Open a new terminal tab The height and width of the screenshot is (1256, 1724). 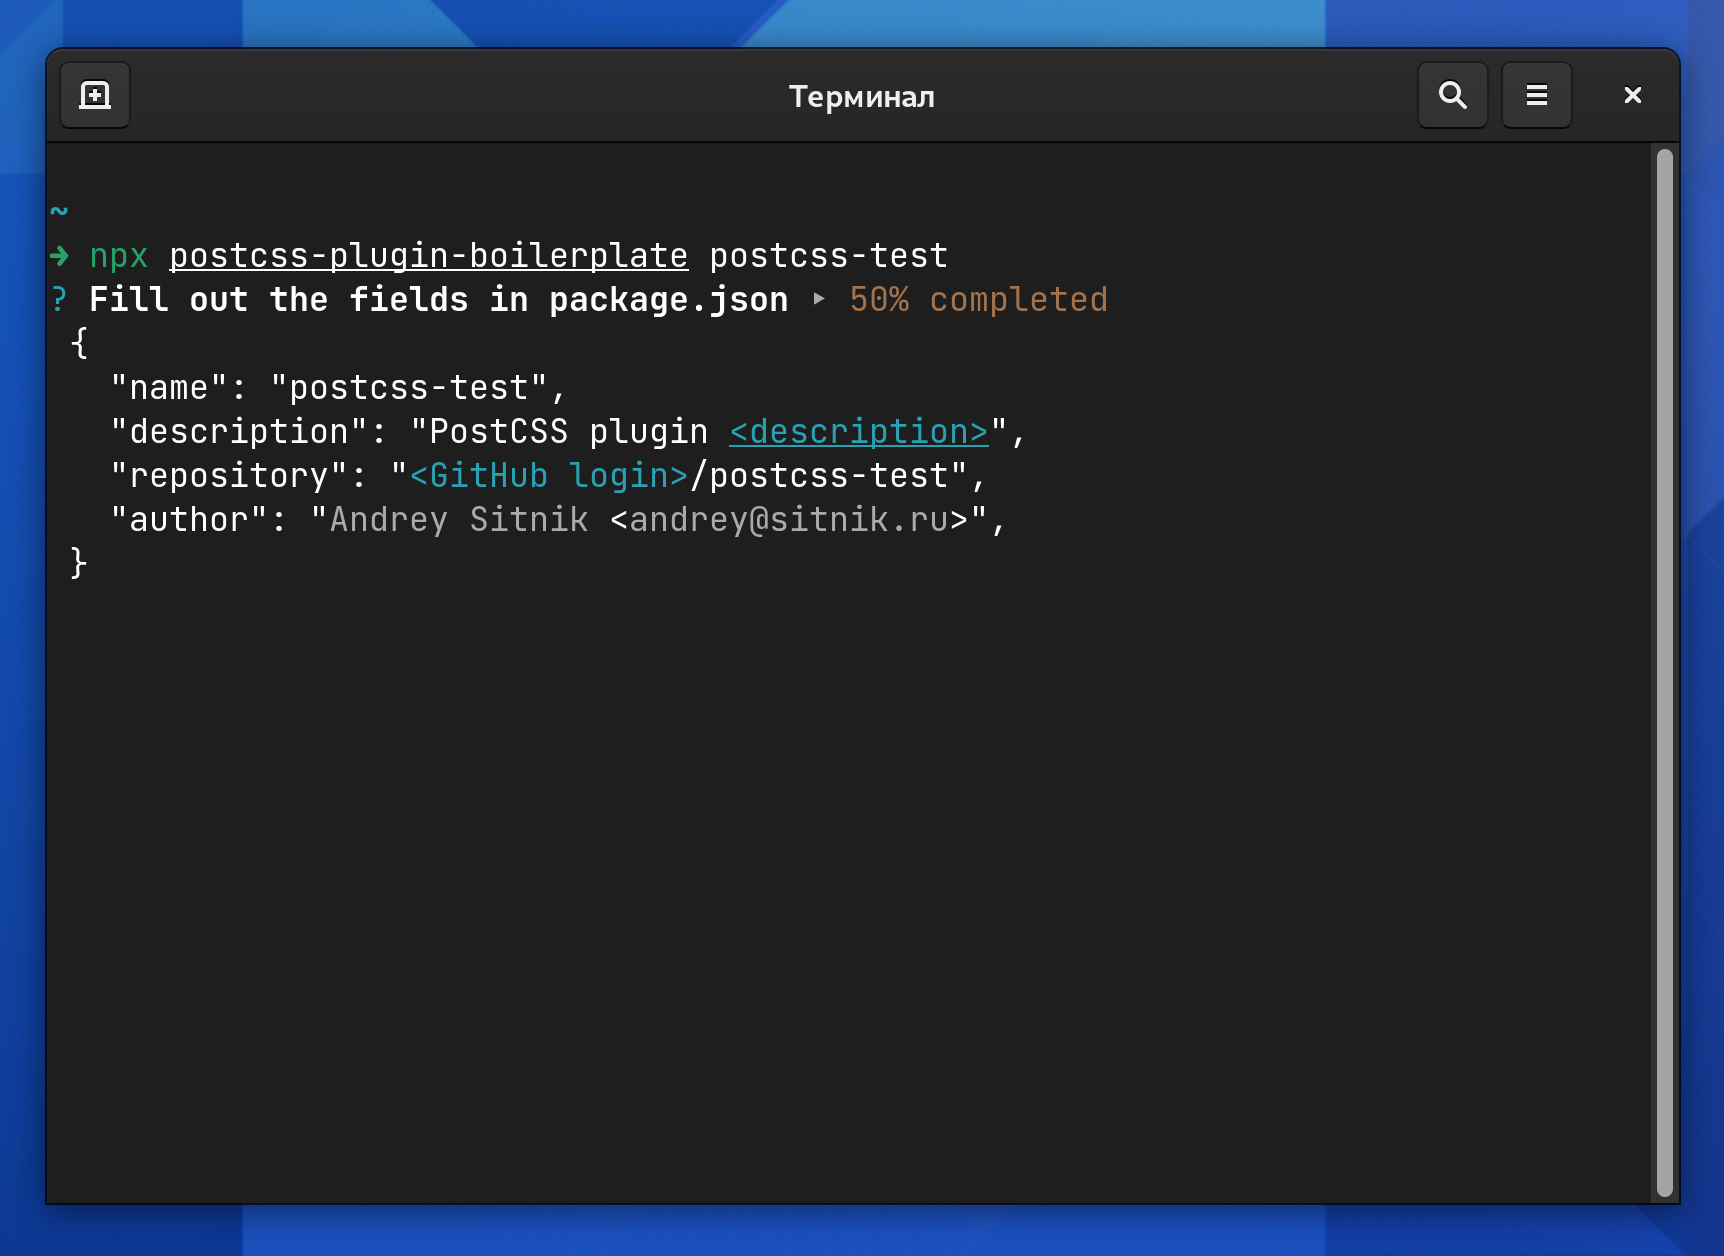95,95
